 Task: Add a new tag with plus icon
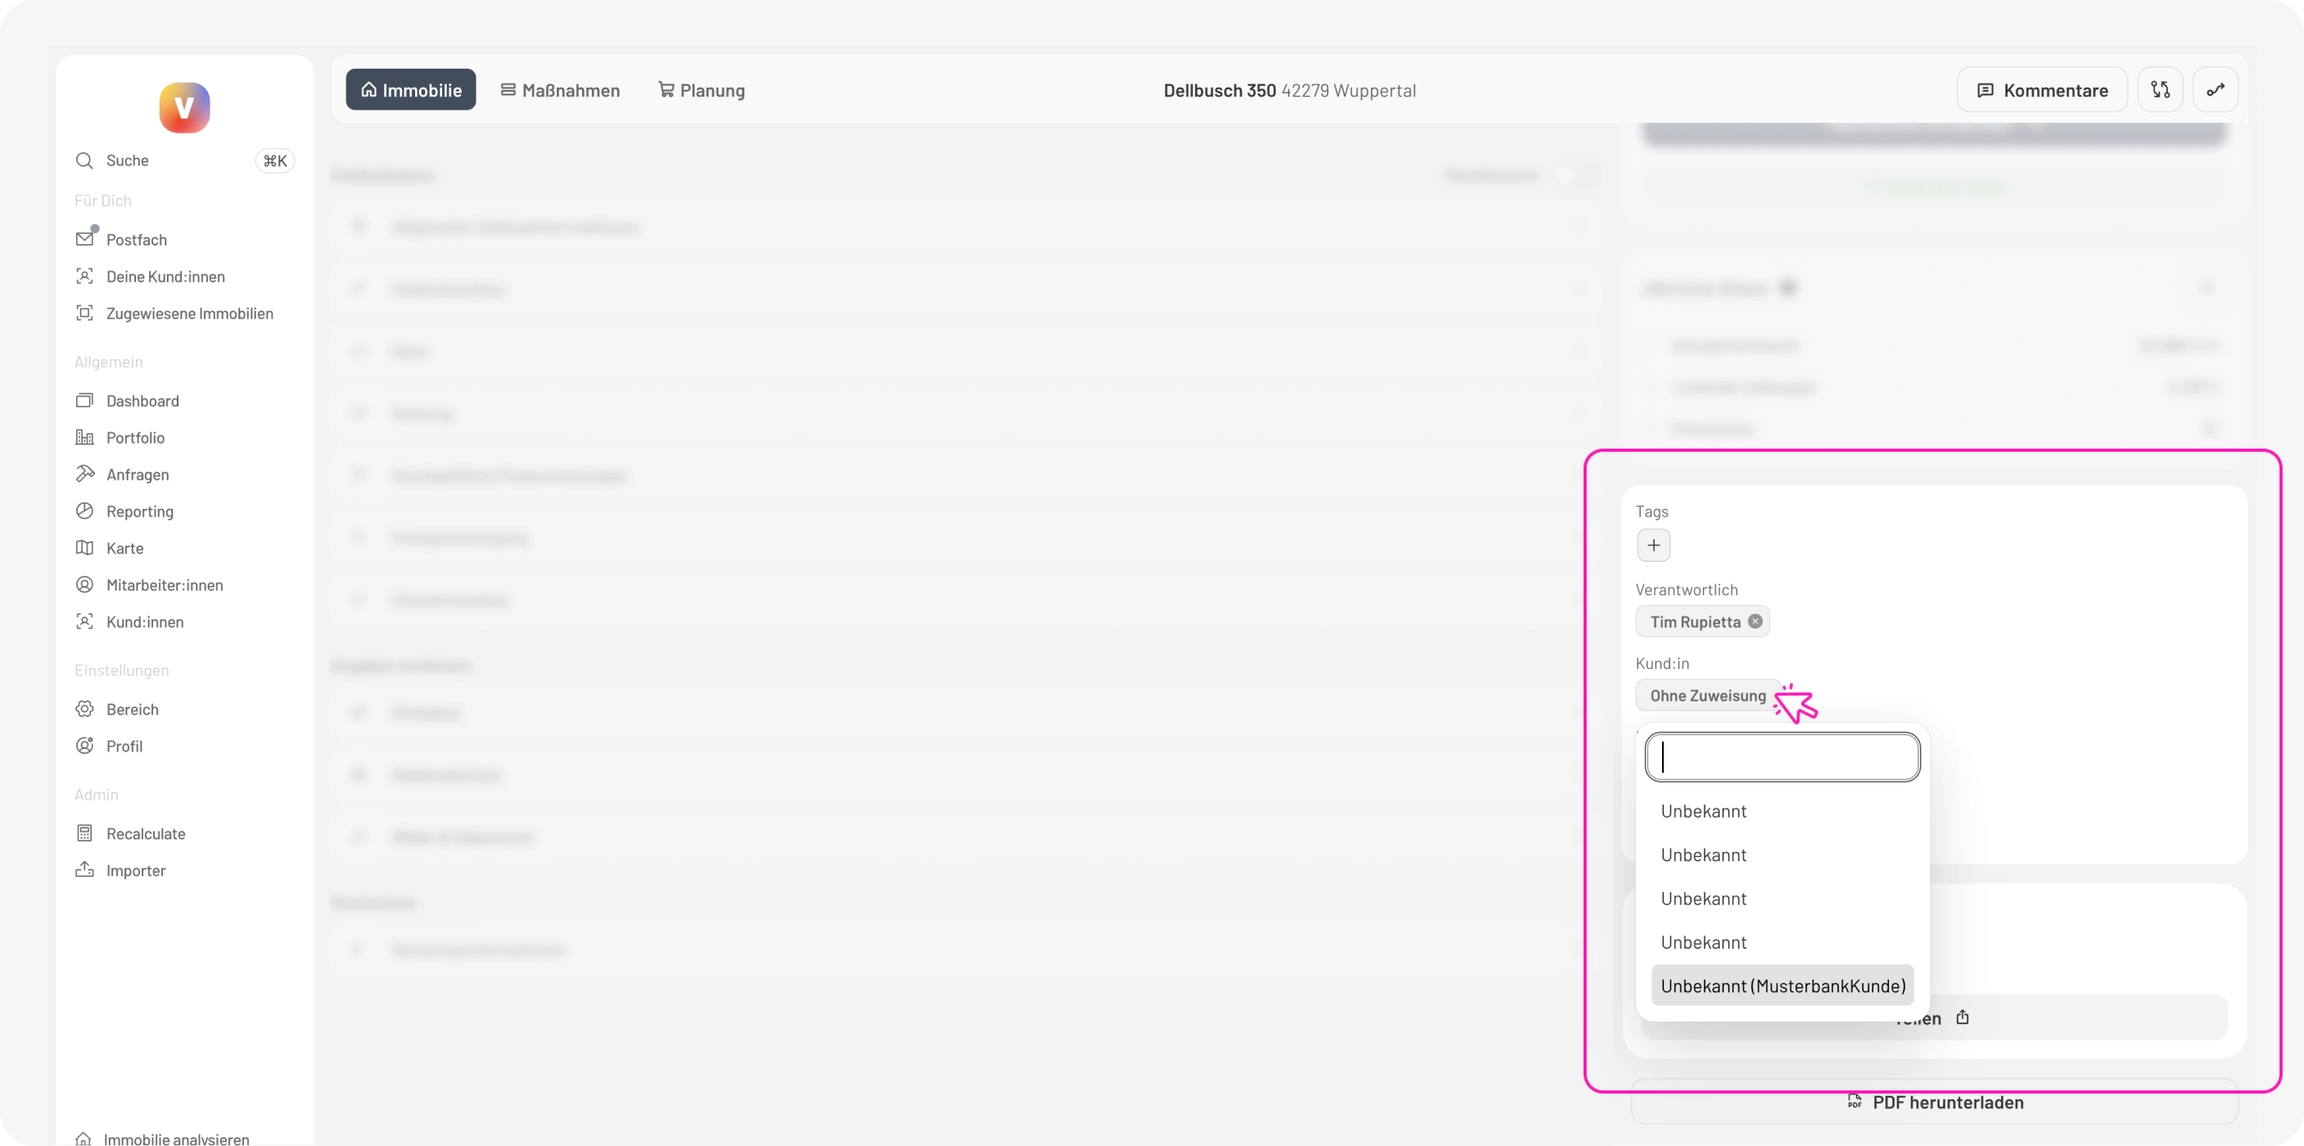tap(1653, 546)
